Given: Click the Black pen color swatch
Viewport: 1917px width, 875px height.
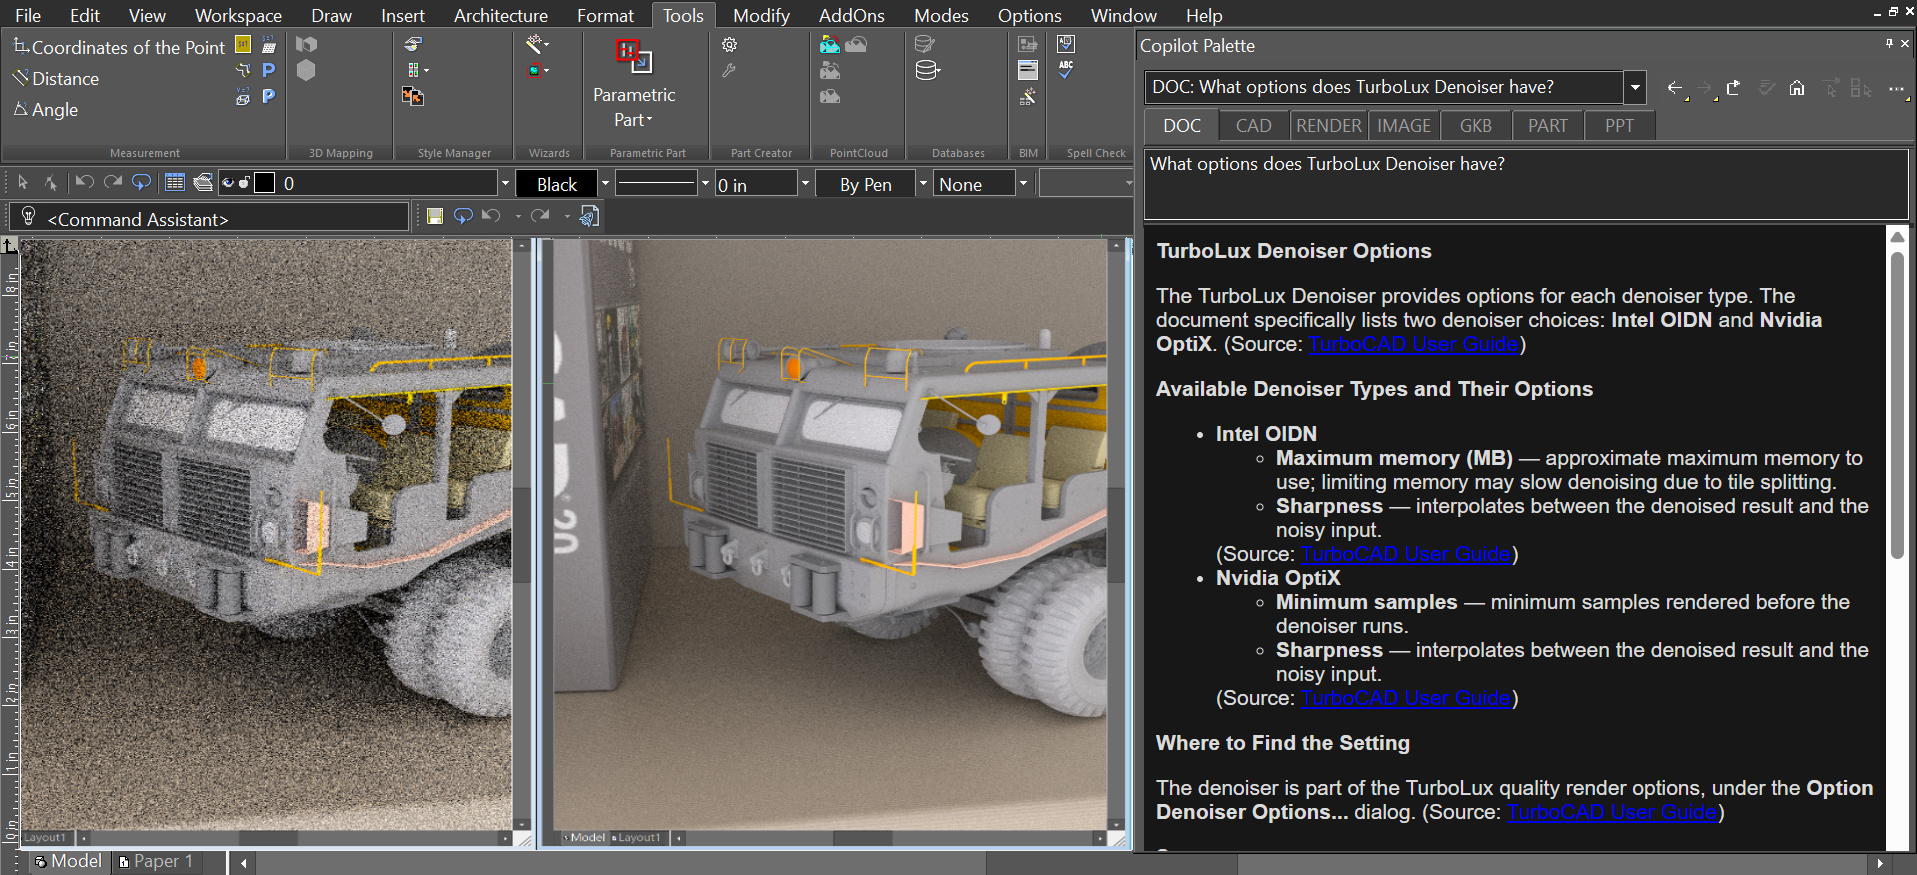Looking at the screenshot, I should tap(557, 184).
